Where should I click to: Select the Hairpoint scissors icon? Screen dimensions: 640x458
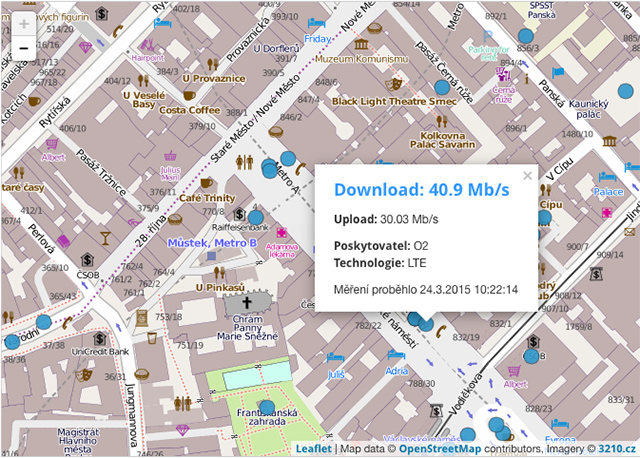click(147, 44)
